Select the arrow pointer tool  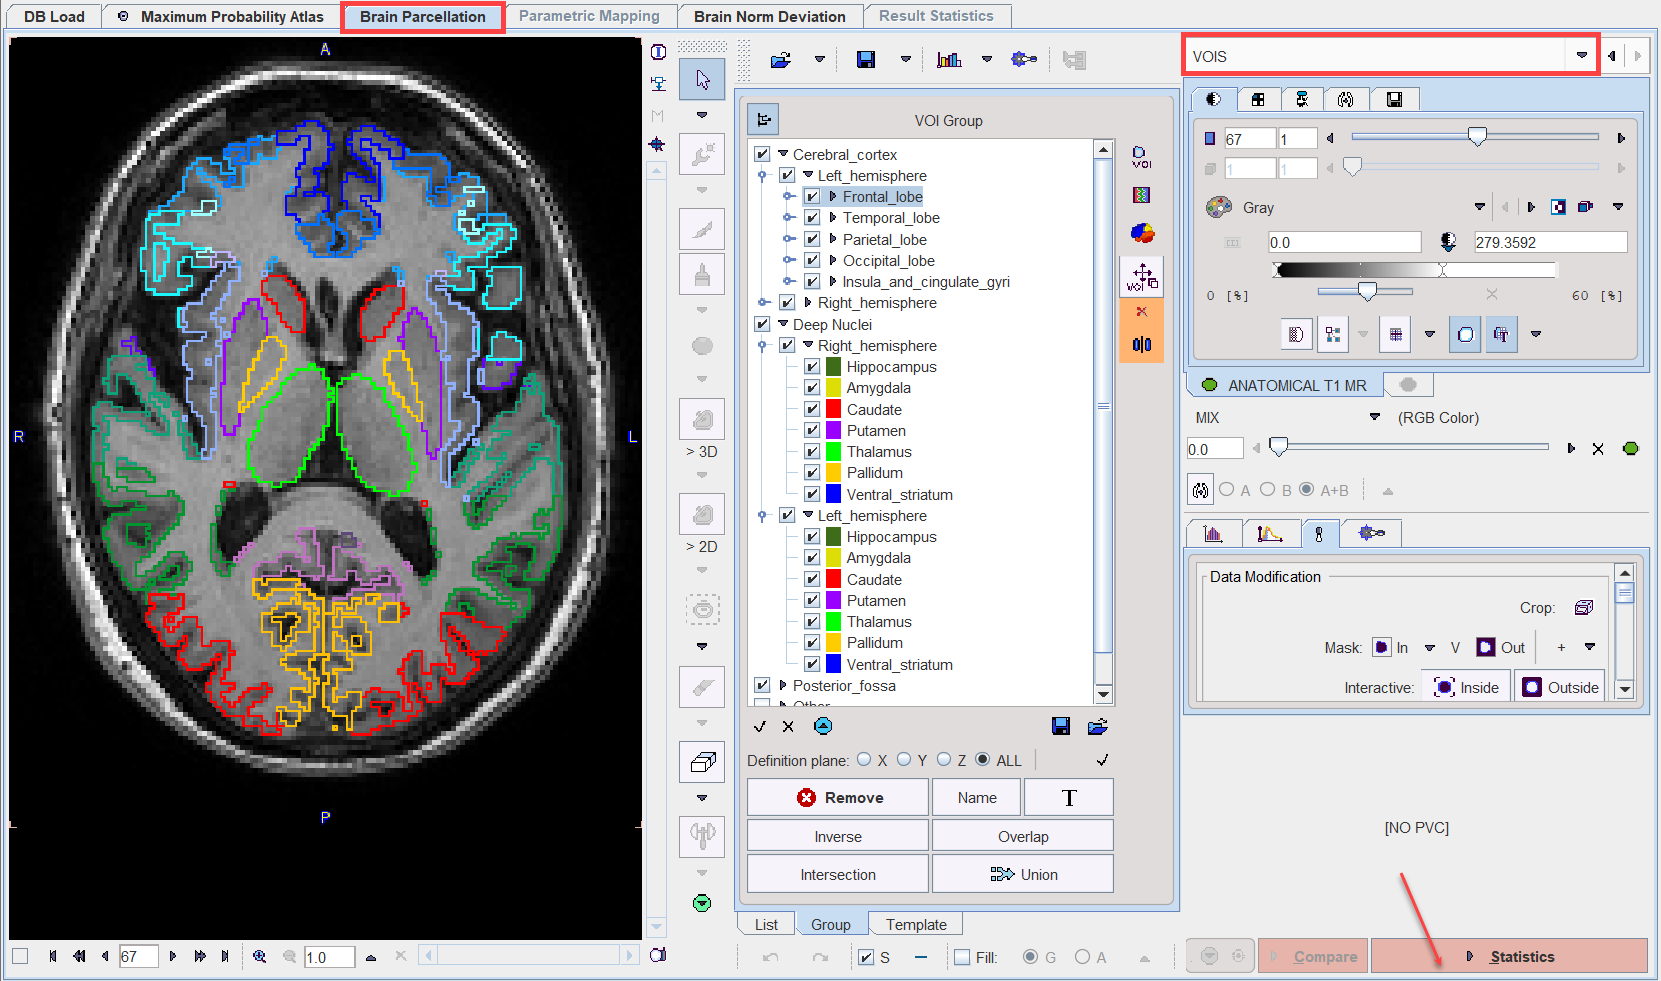[702, 79]
